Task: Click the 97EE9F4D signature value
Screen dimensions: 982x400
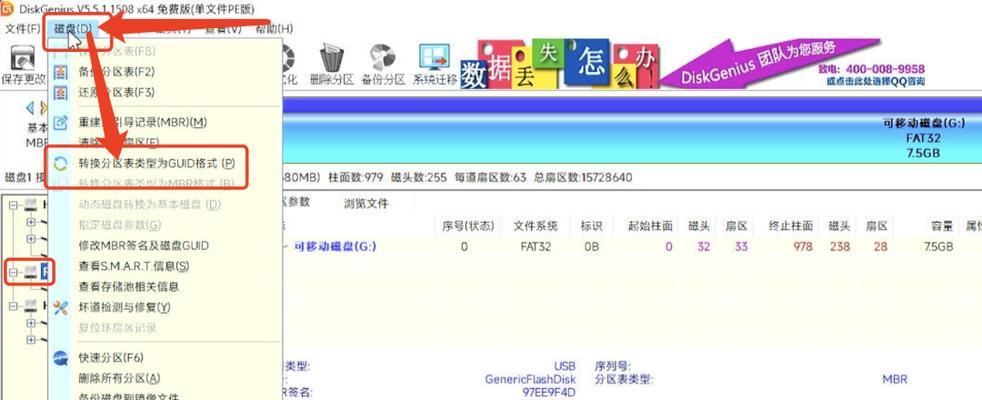Action: [549, 392]
